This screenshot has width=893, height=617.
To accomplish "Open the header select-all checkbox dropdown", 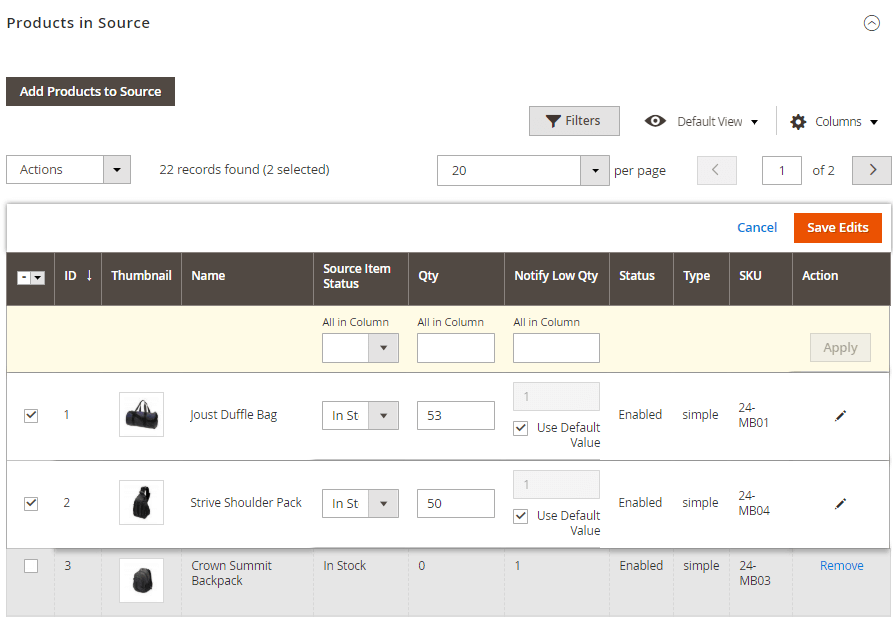I will tap(38, 277).
